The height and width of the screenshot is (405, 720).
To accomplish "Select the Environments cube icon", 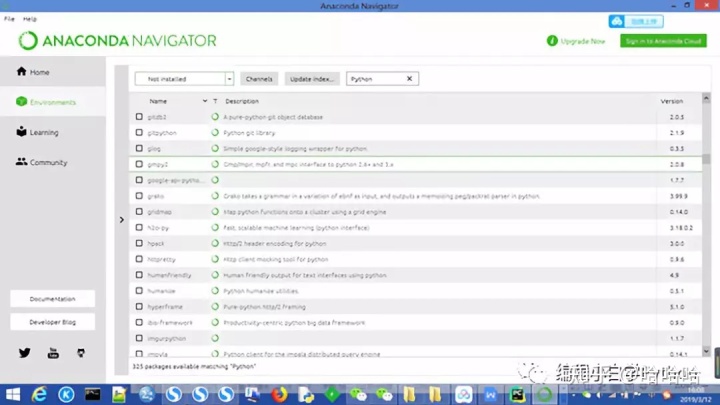I will [x=21, y=101].
